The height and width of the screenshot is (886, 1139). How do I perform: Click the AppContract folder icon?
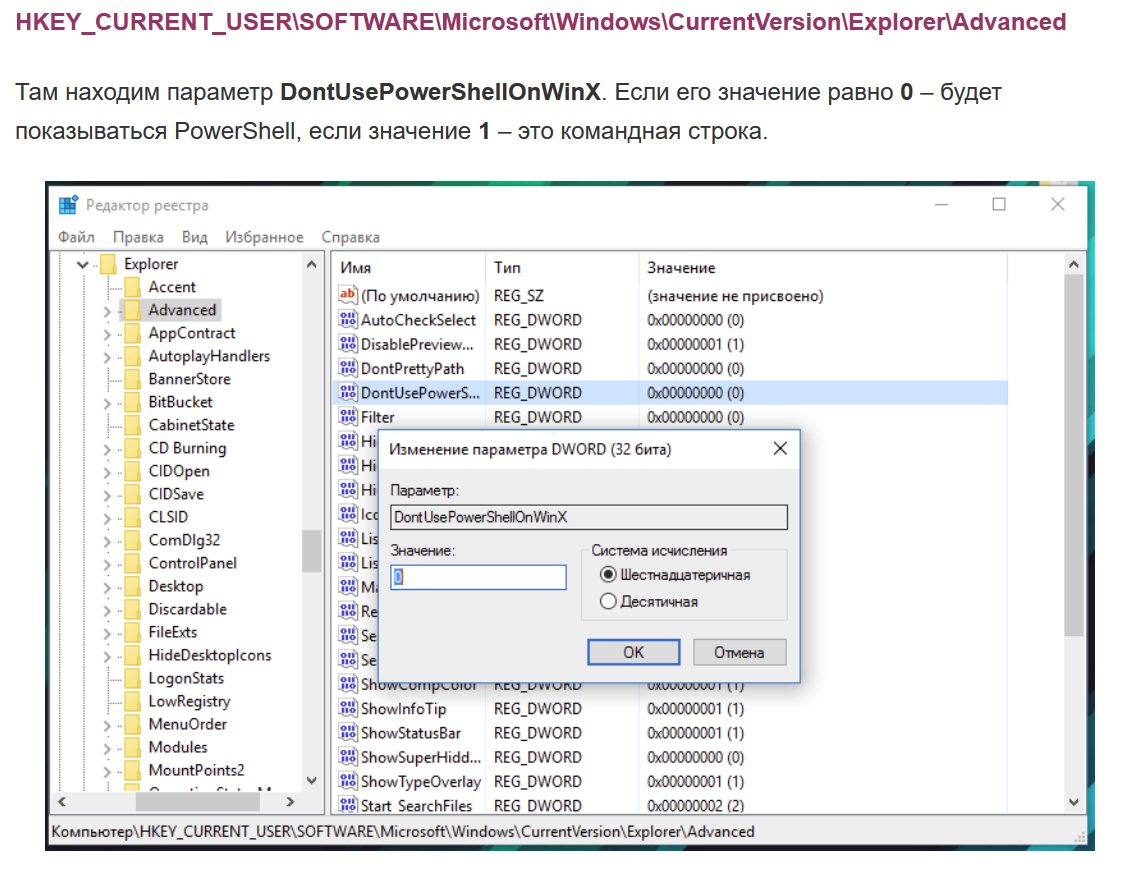tap(132, 333)
